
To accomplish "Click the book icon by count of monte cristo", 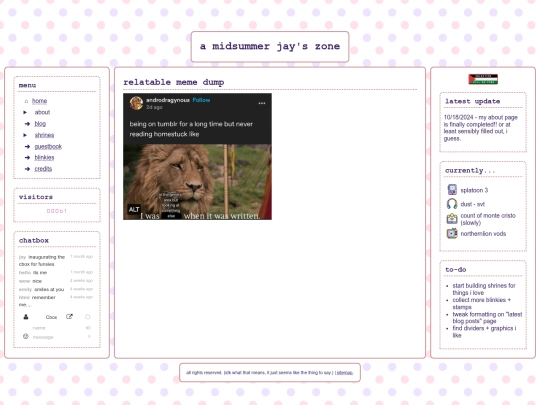I will (x=452, y=219).
